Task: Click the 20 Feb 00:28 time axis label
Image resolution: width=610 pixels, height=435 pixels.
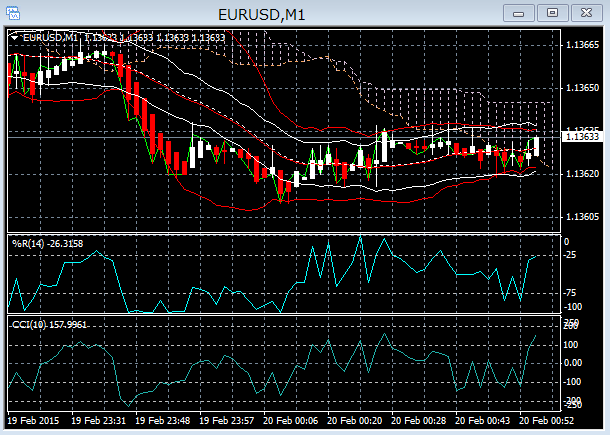Action: 417,420
